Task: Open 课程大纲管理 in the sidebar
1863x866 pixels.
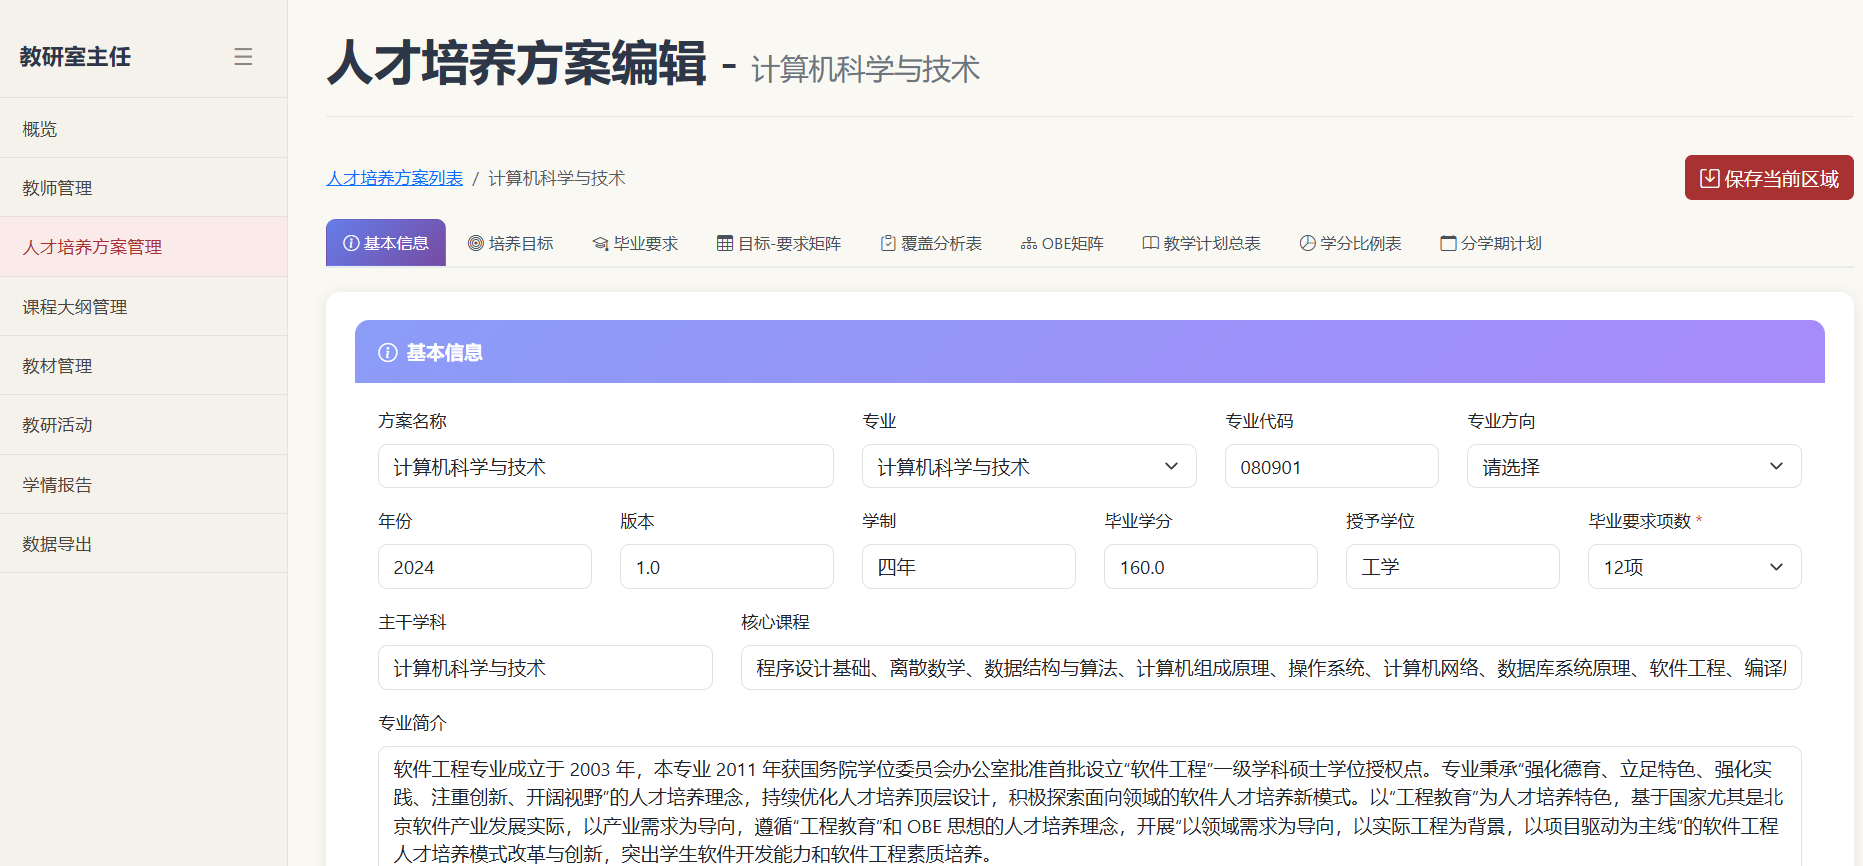Action: pos(144,307)
